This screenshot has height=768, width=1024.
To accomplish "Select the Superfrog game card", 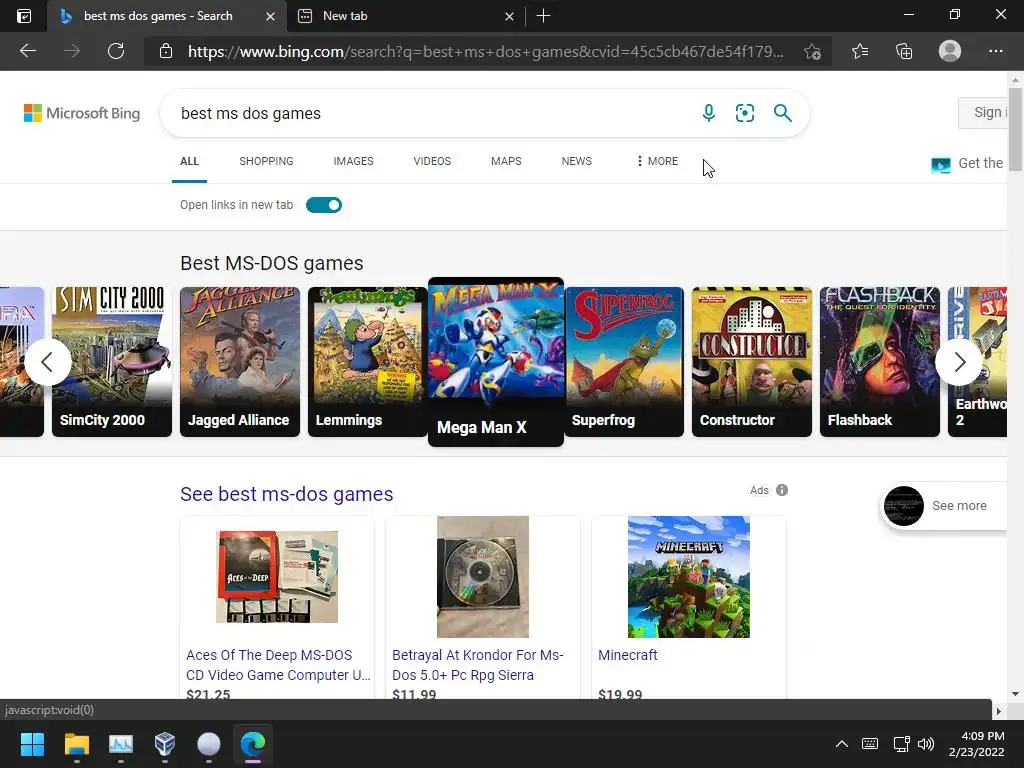I will [624, 362].
